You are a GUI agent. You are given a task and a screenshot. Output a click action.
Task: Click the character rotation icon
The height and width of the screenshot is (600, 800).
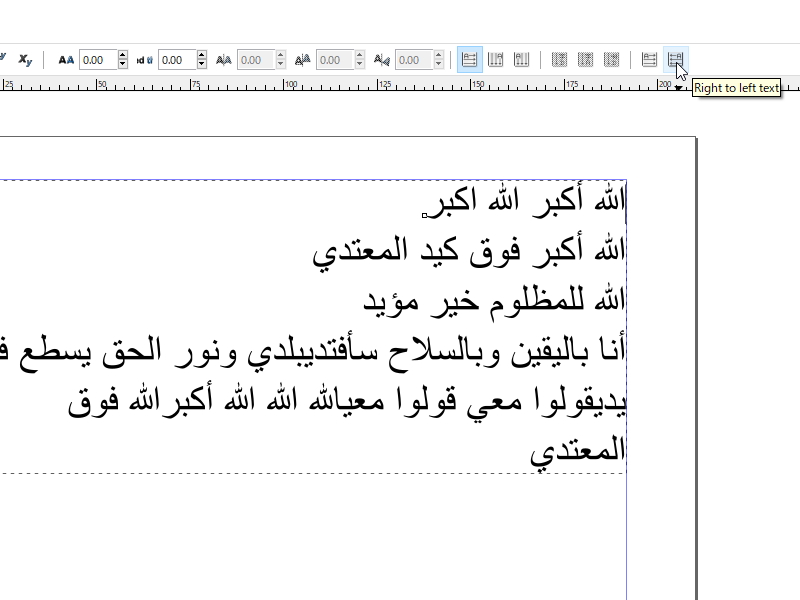pos(382,60)
